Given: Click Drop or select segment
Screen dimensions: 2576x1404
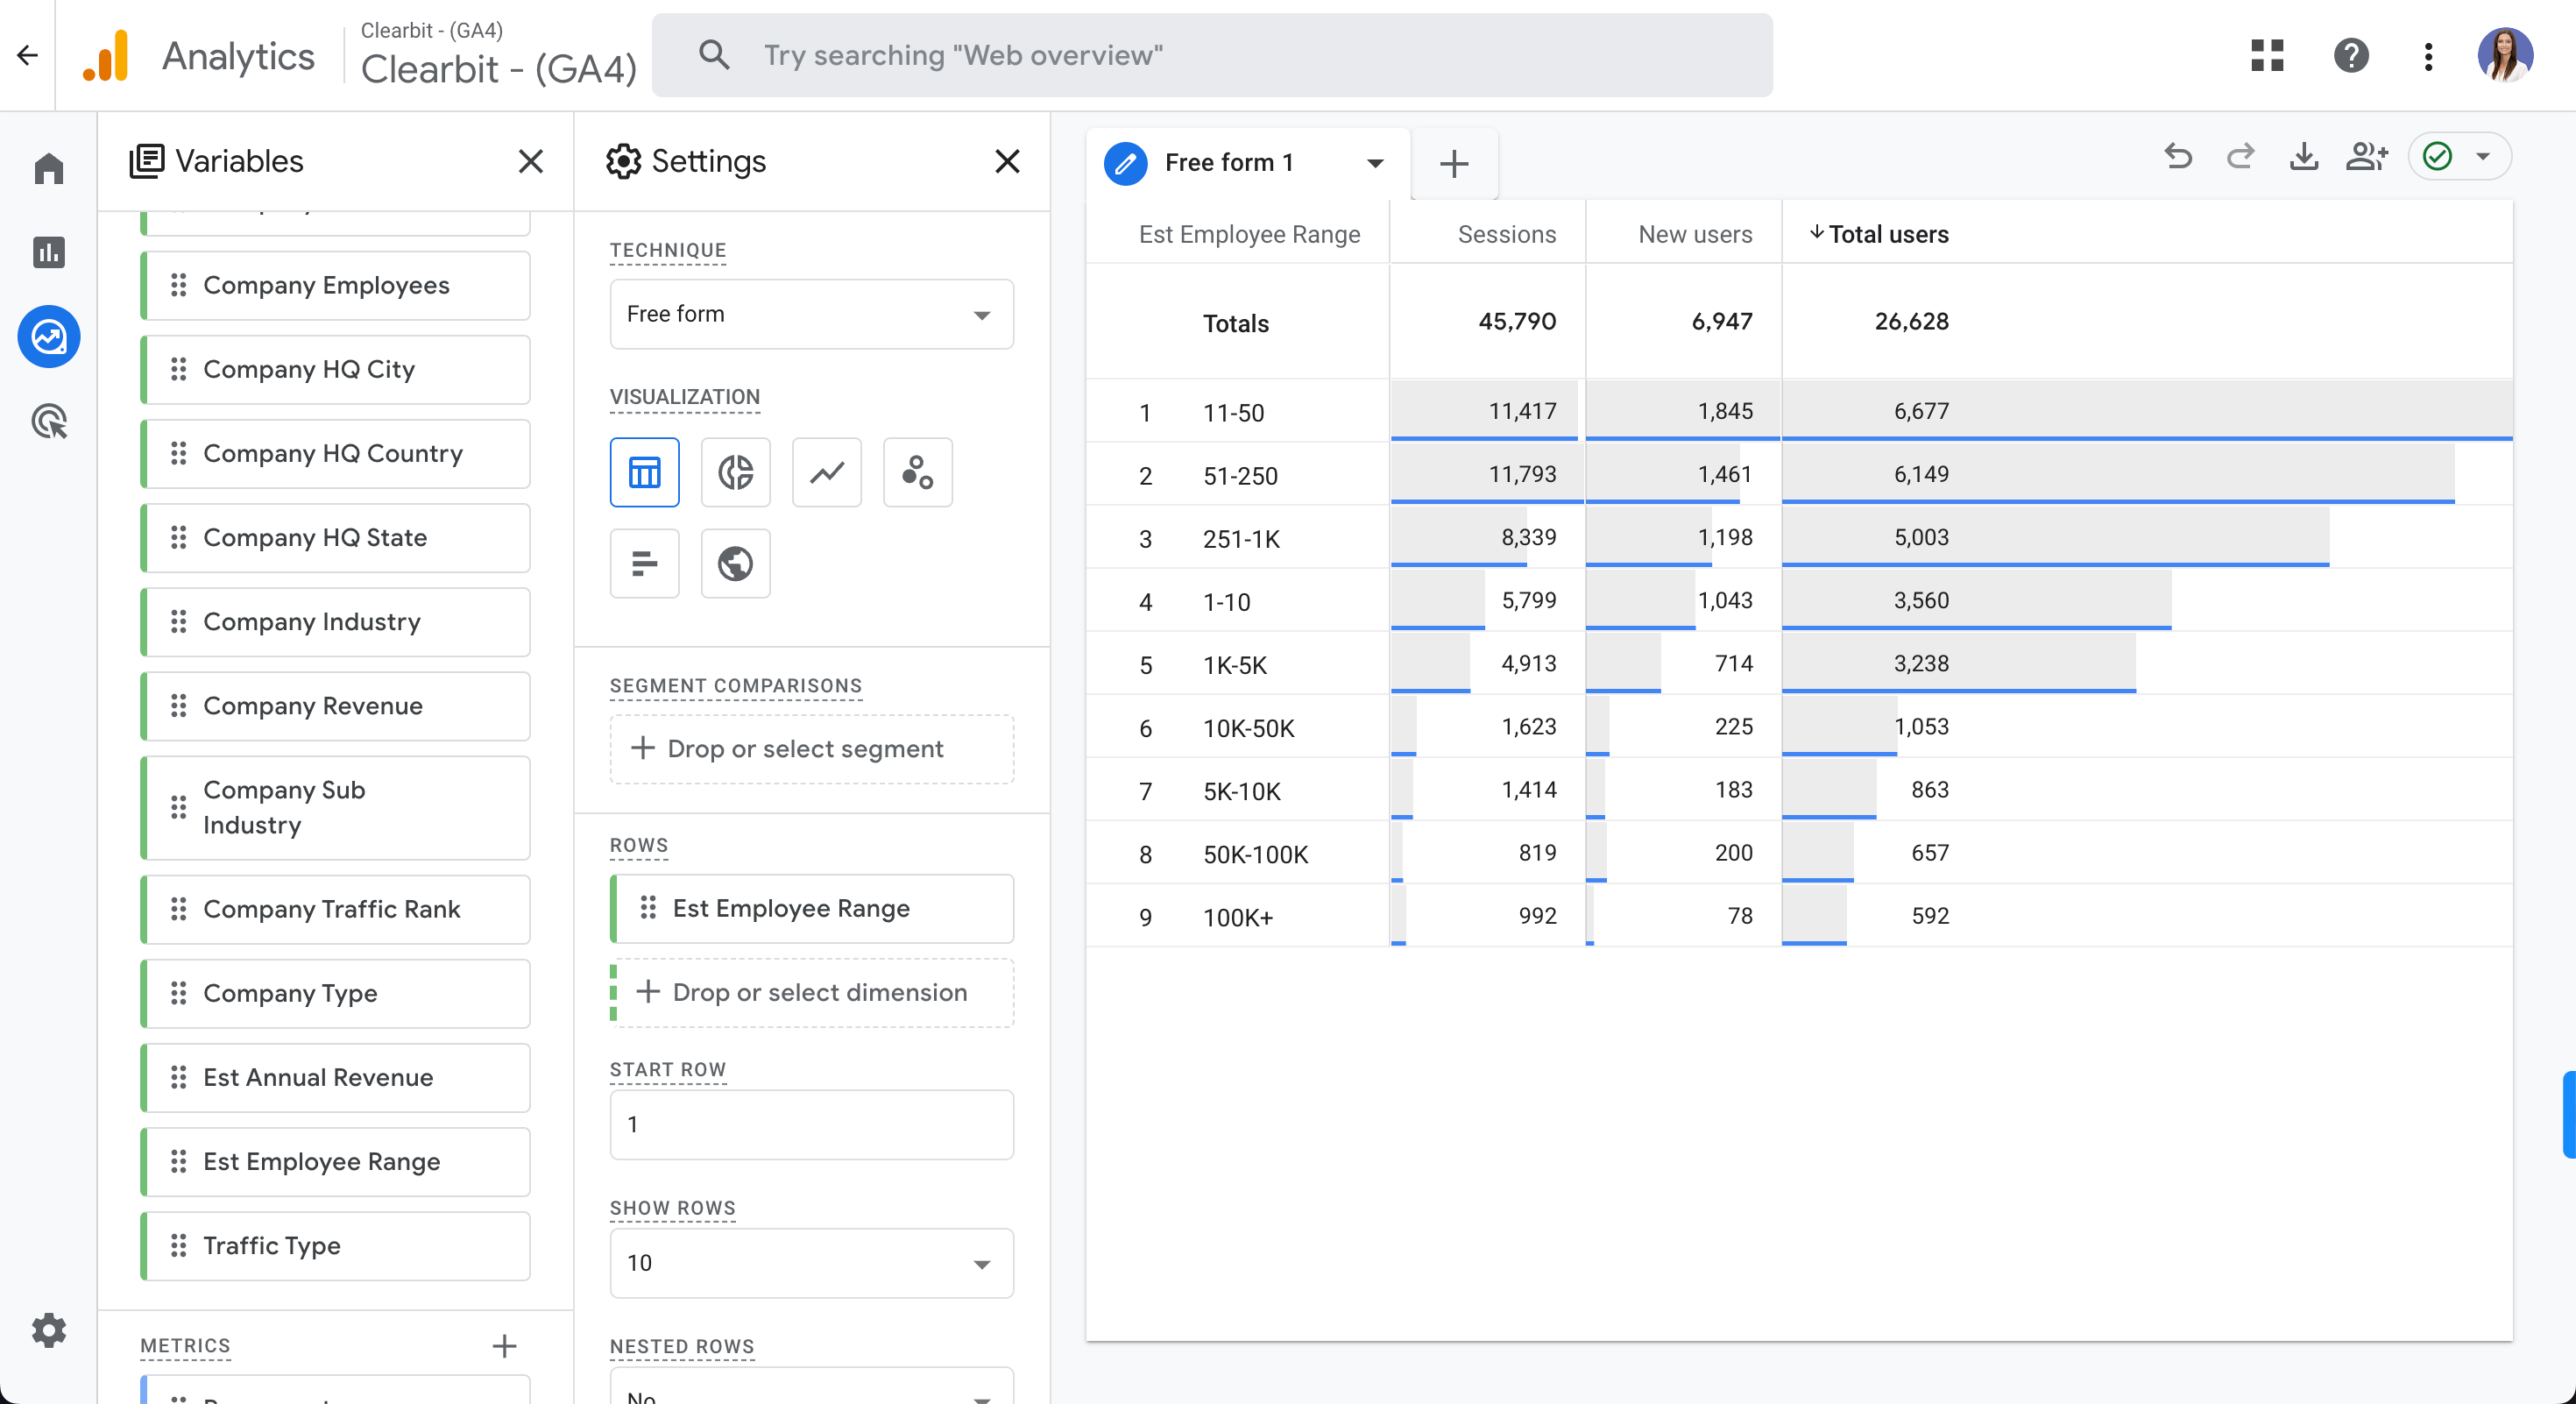Looking at the screenshot, I should point(811,749).
